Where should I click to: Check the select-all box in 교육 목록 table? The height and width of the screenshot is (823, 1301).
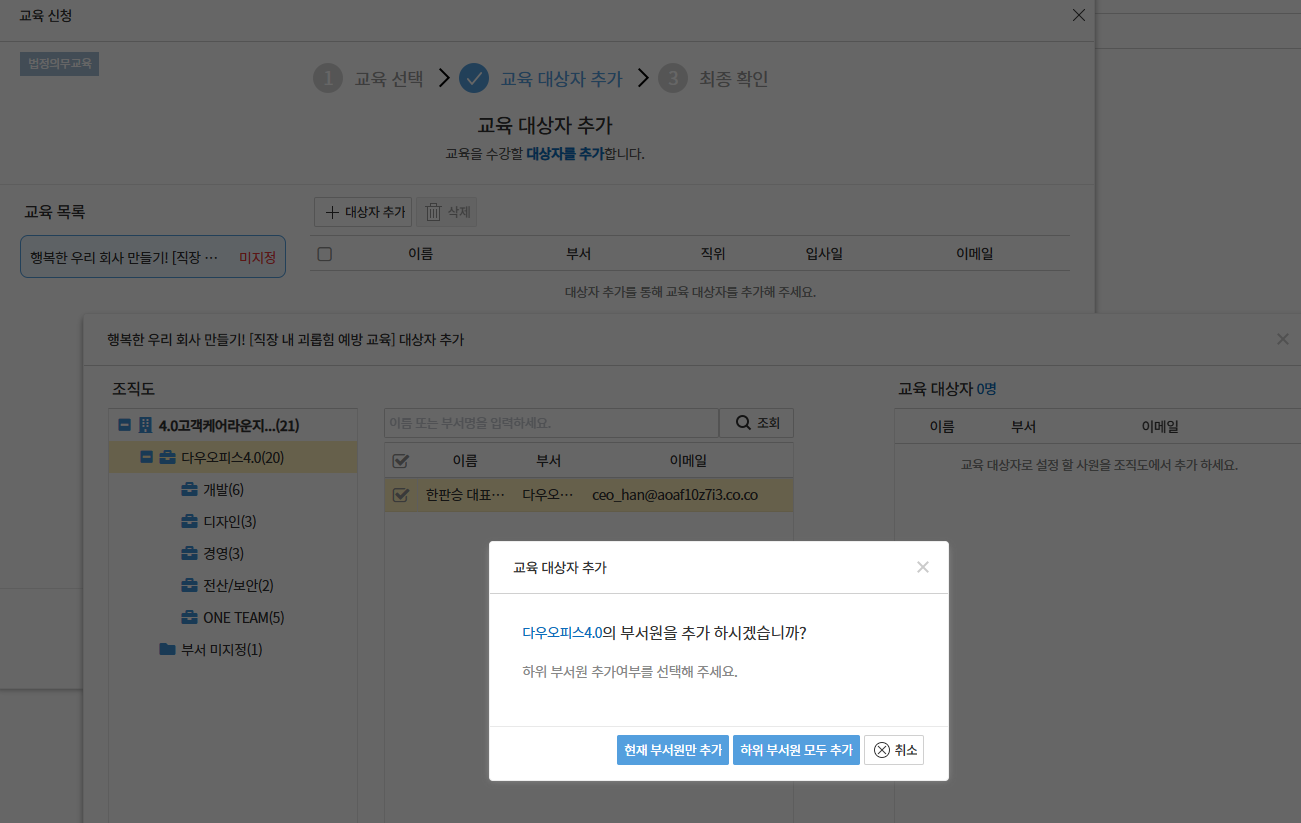click(x=324, y=254)
